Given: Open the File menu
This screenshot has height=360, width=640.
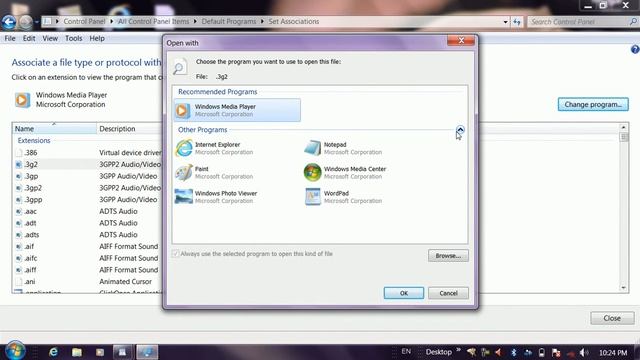Looking at the screenshot, I should click(10, 38).
